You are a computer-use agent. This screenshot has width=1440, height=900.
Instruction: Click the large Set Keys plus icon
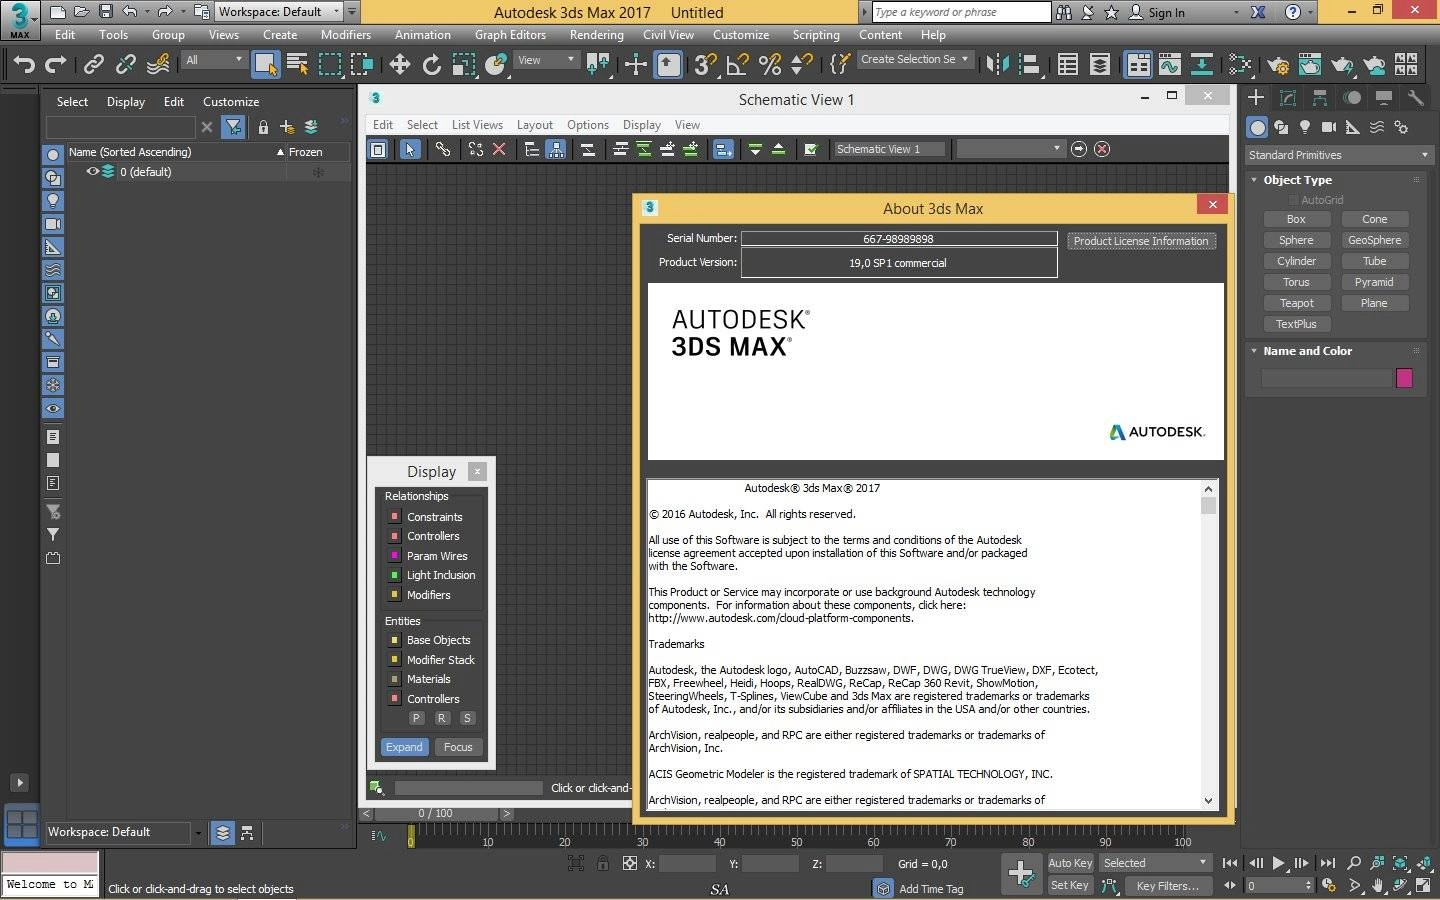click(1021, 874)
